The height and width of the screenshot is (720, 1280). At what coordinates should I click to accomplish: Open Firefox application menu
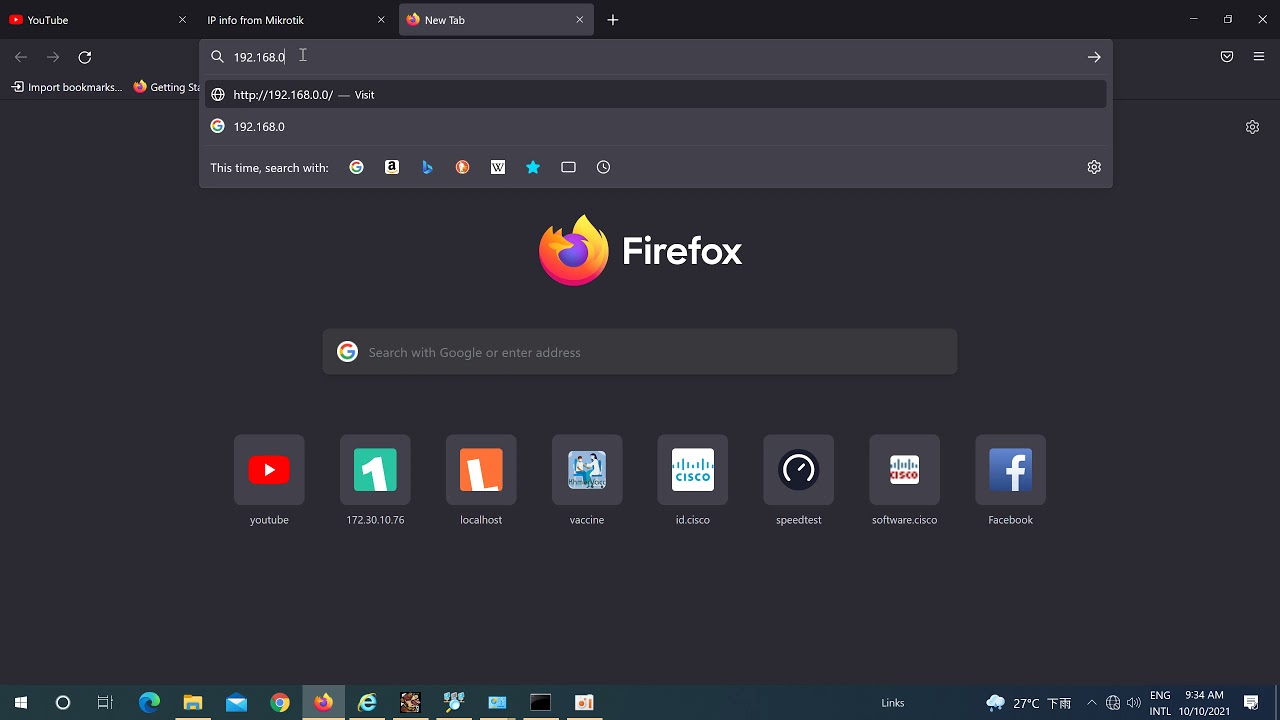click(1259, 57)
